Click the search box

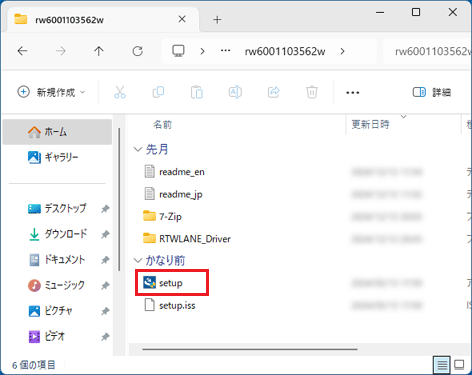428,51
